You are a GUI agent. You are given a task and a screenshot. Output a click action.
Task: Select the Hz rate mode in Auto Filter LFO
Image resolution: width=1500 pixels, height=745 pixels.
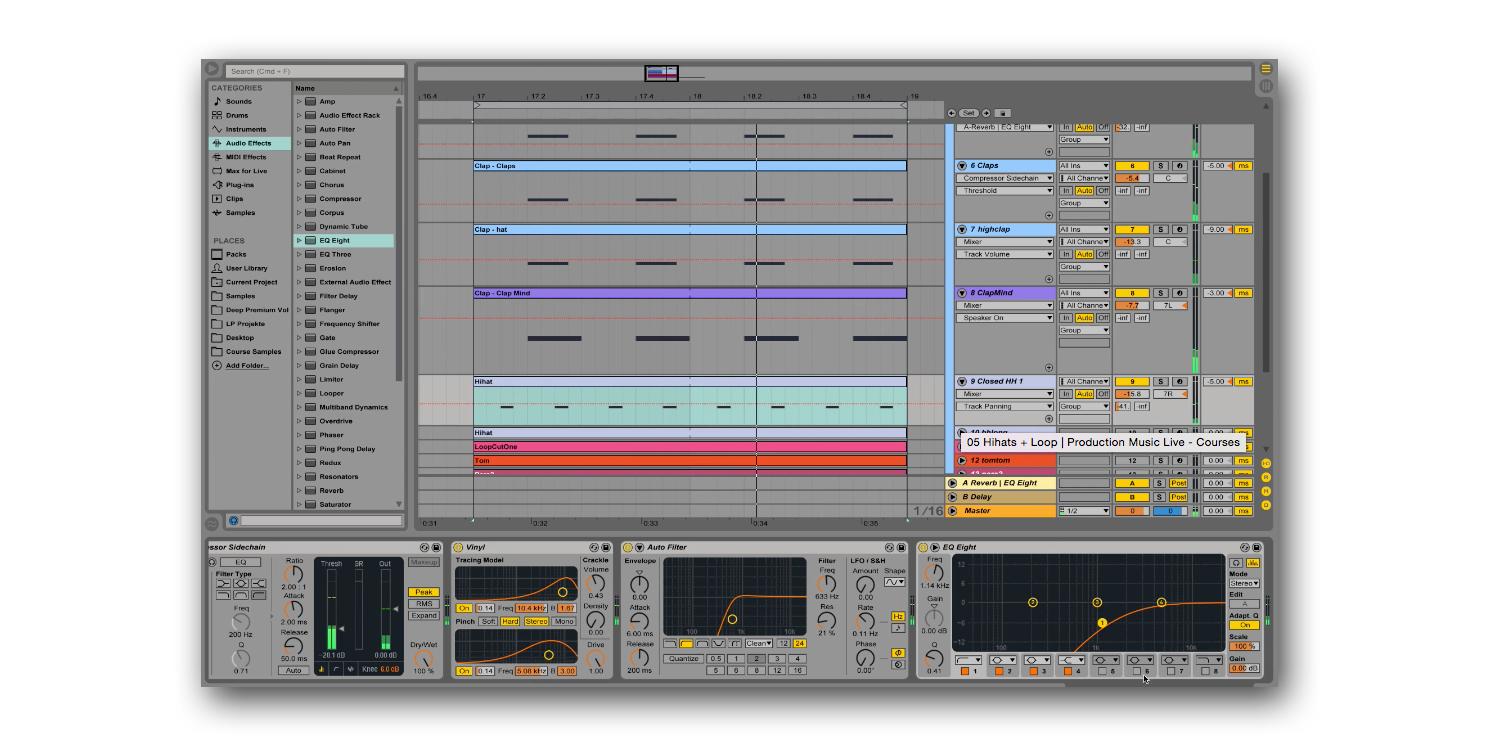898,616
